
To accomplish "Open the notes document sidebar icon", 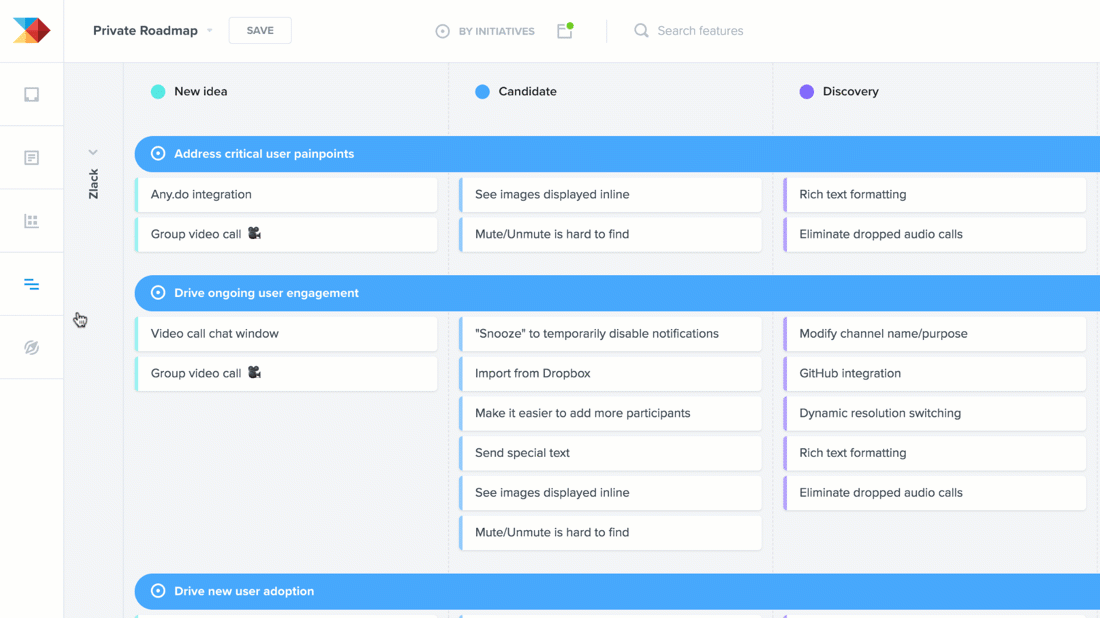I will pyautogui.click(x=32, y=158).
